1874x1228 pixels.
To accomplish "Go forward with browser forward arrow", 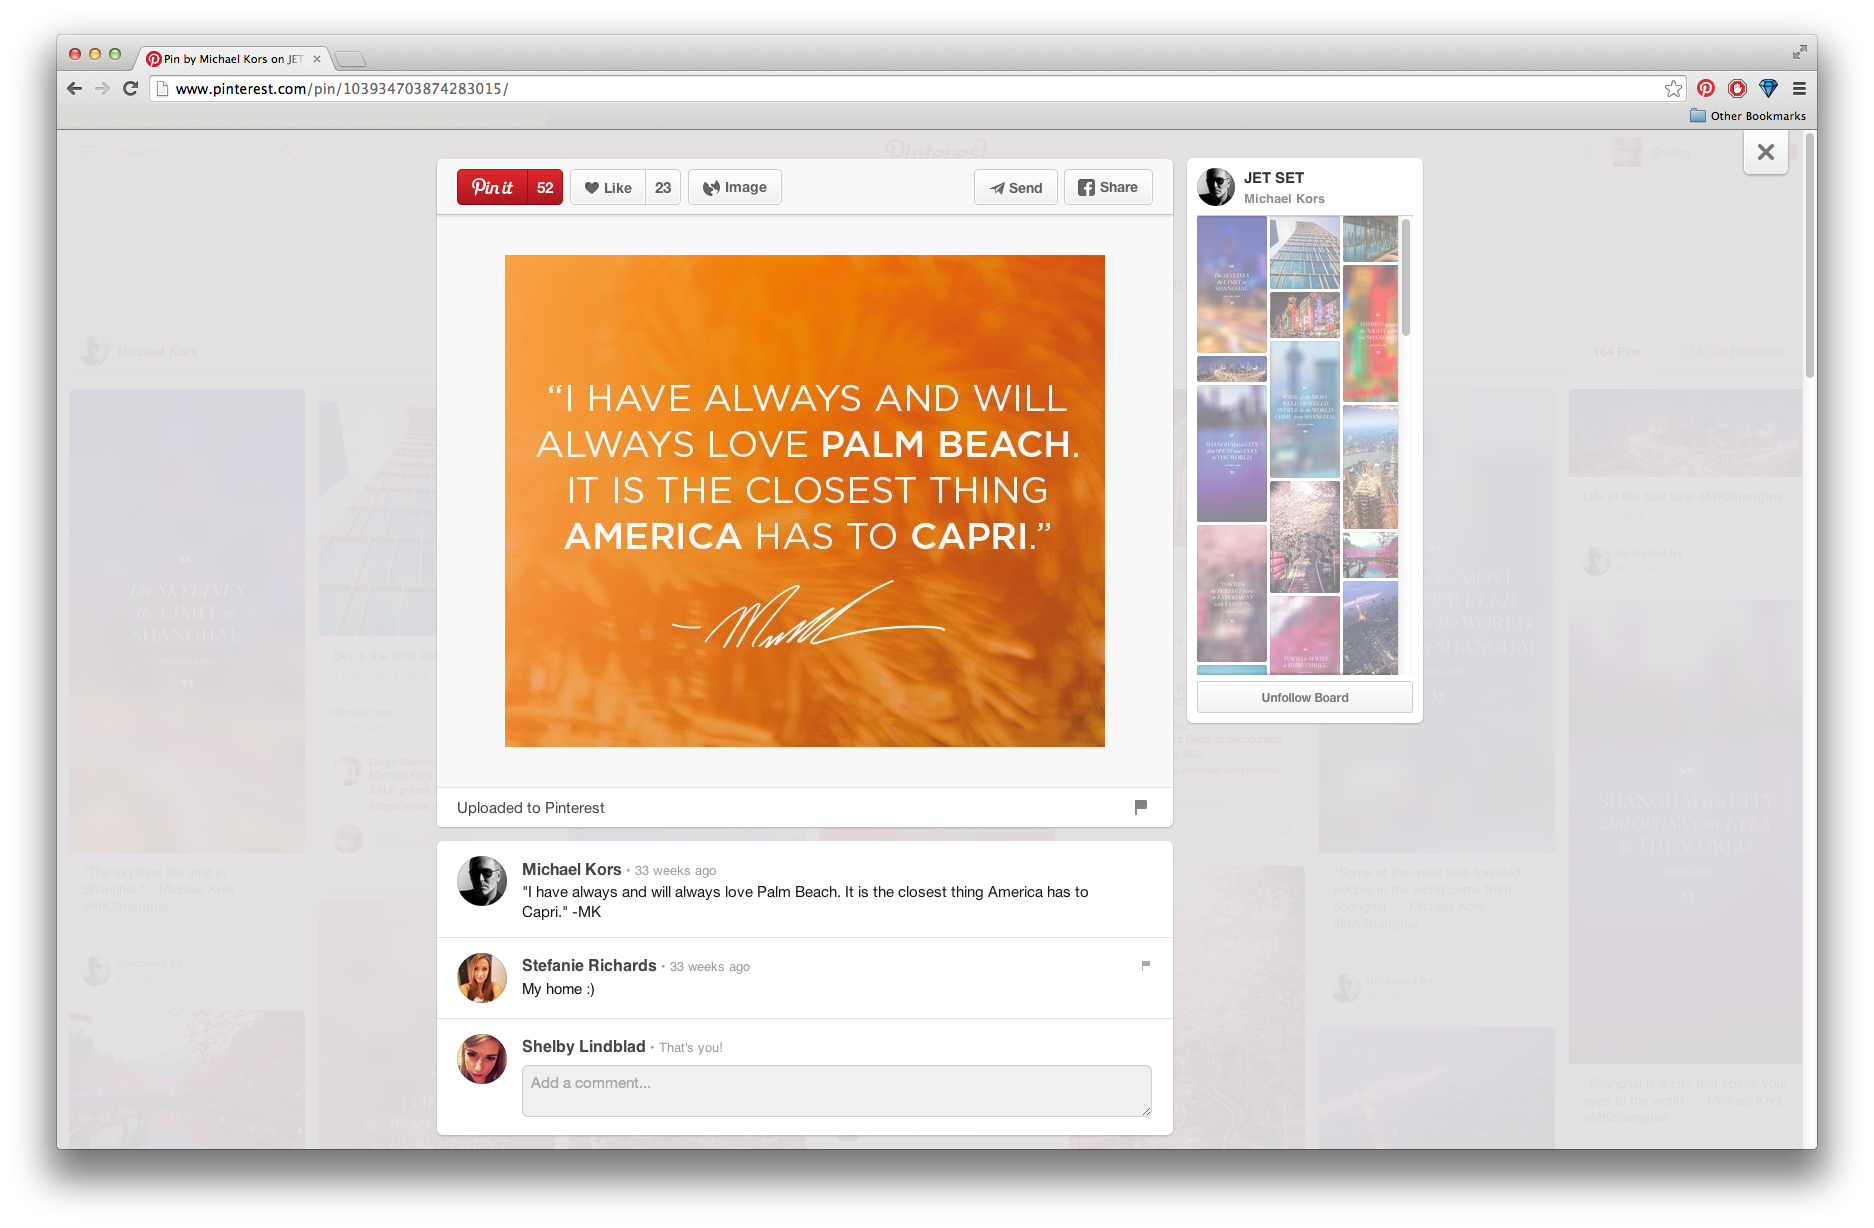I will pos(102,88).
